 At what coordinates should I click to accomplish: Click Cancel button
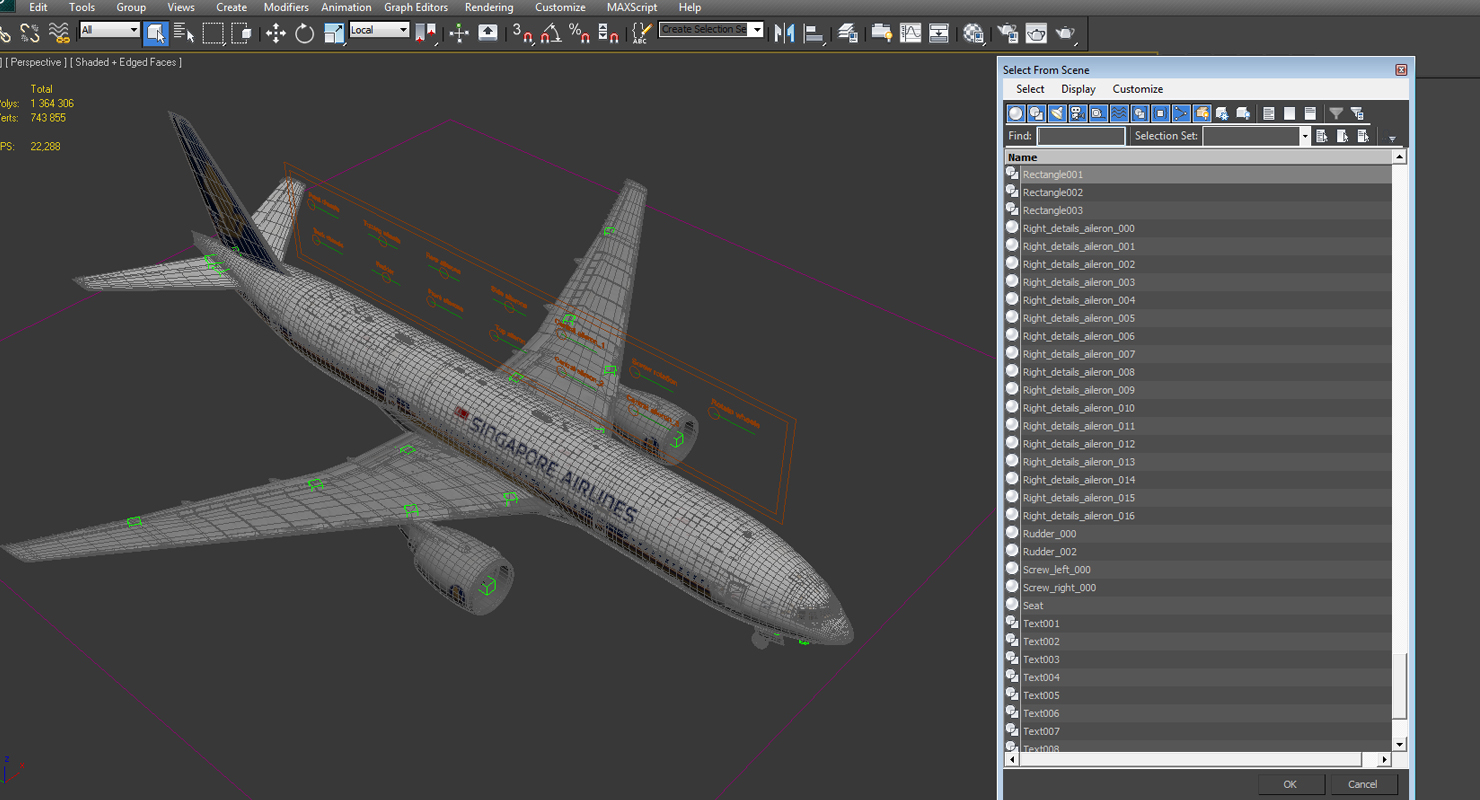point(1363,784)
